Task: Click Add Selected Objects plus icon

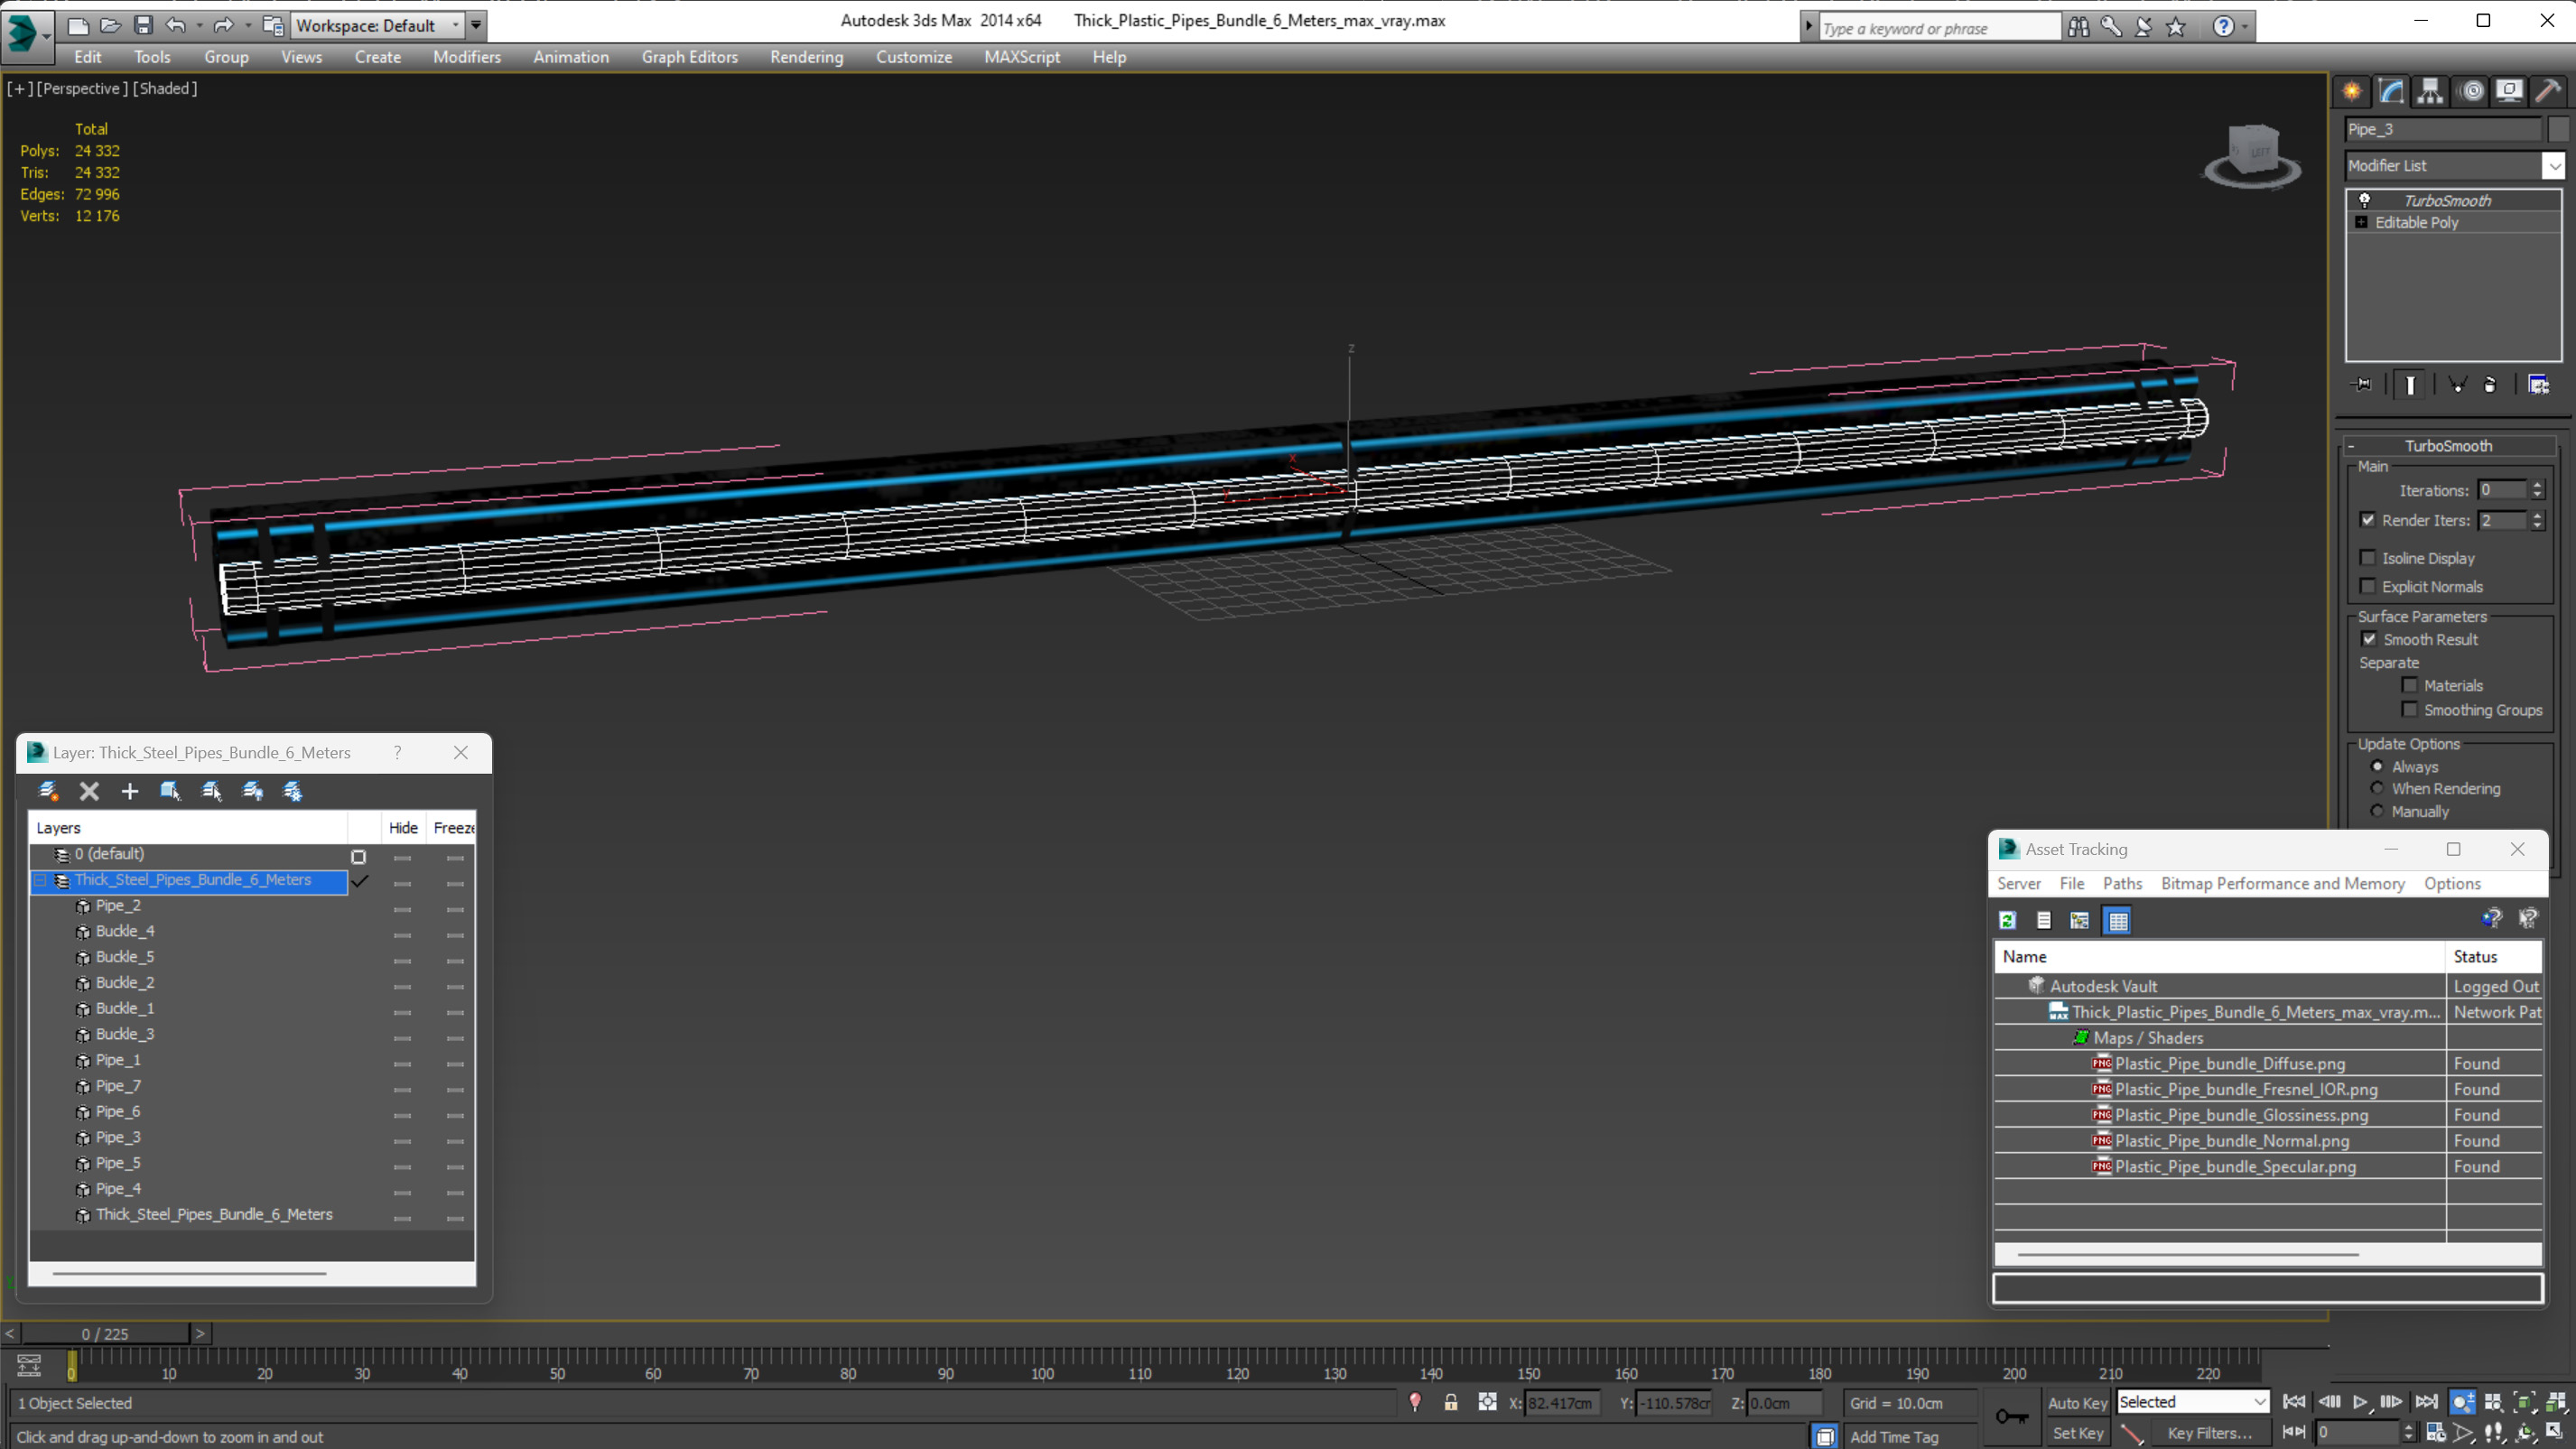Action: tap(130, 791)
